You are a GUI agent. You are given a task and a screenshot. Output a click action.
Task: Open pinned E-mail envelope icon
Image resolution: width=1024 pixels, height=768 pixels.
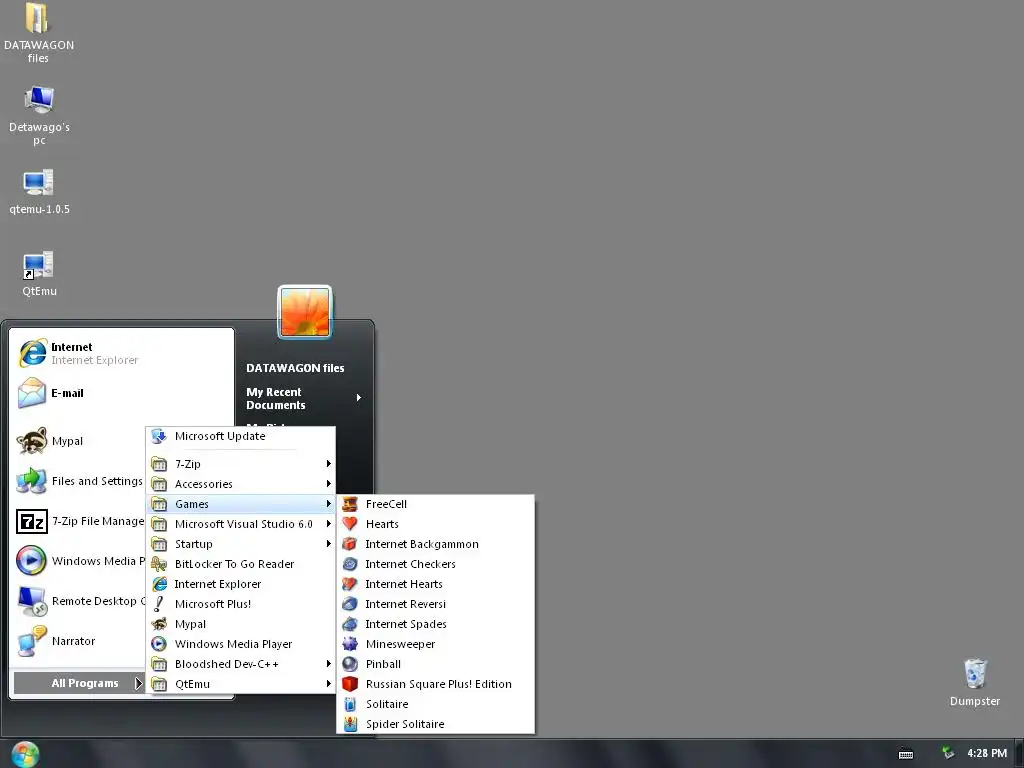[31, 393]
